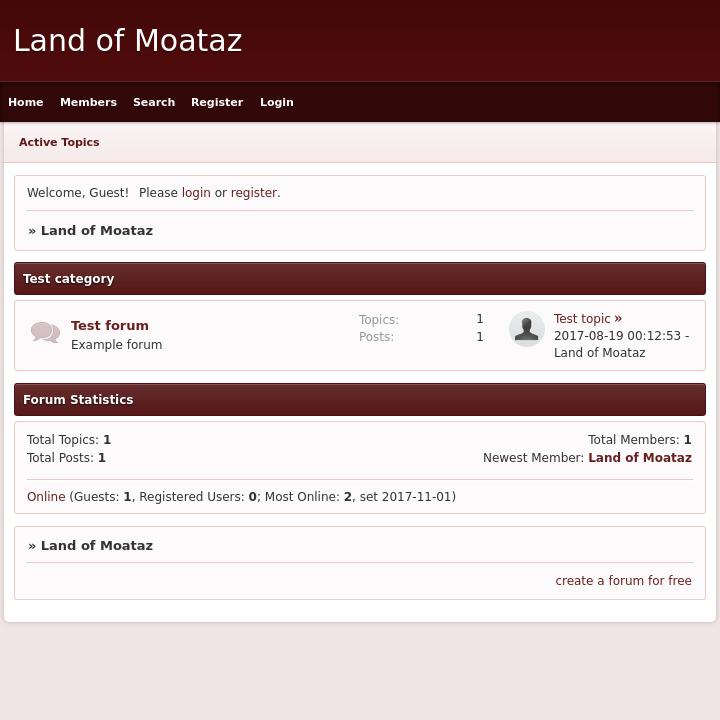Click the last poster avatar icon
Viewport: 720px width, 720px height.
click(x=527, y=329)
